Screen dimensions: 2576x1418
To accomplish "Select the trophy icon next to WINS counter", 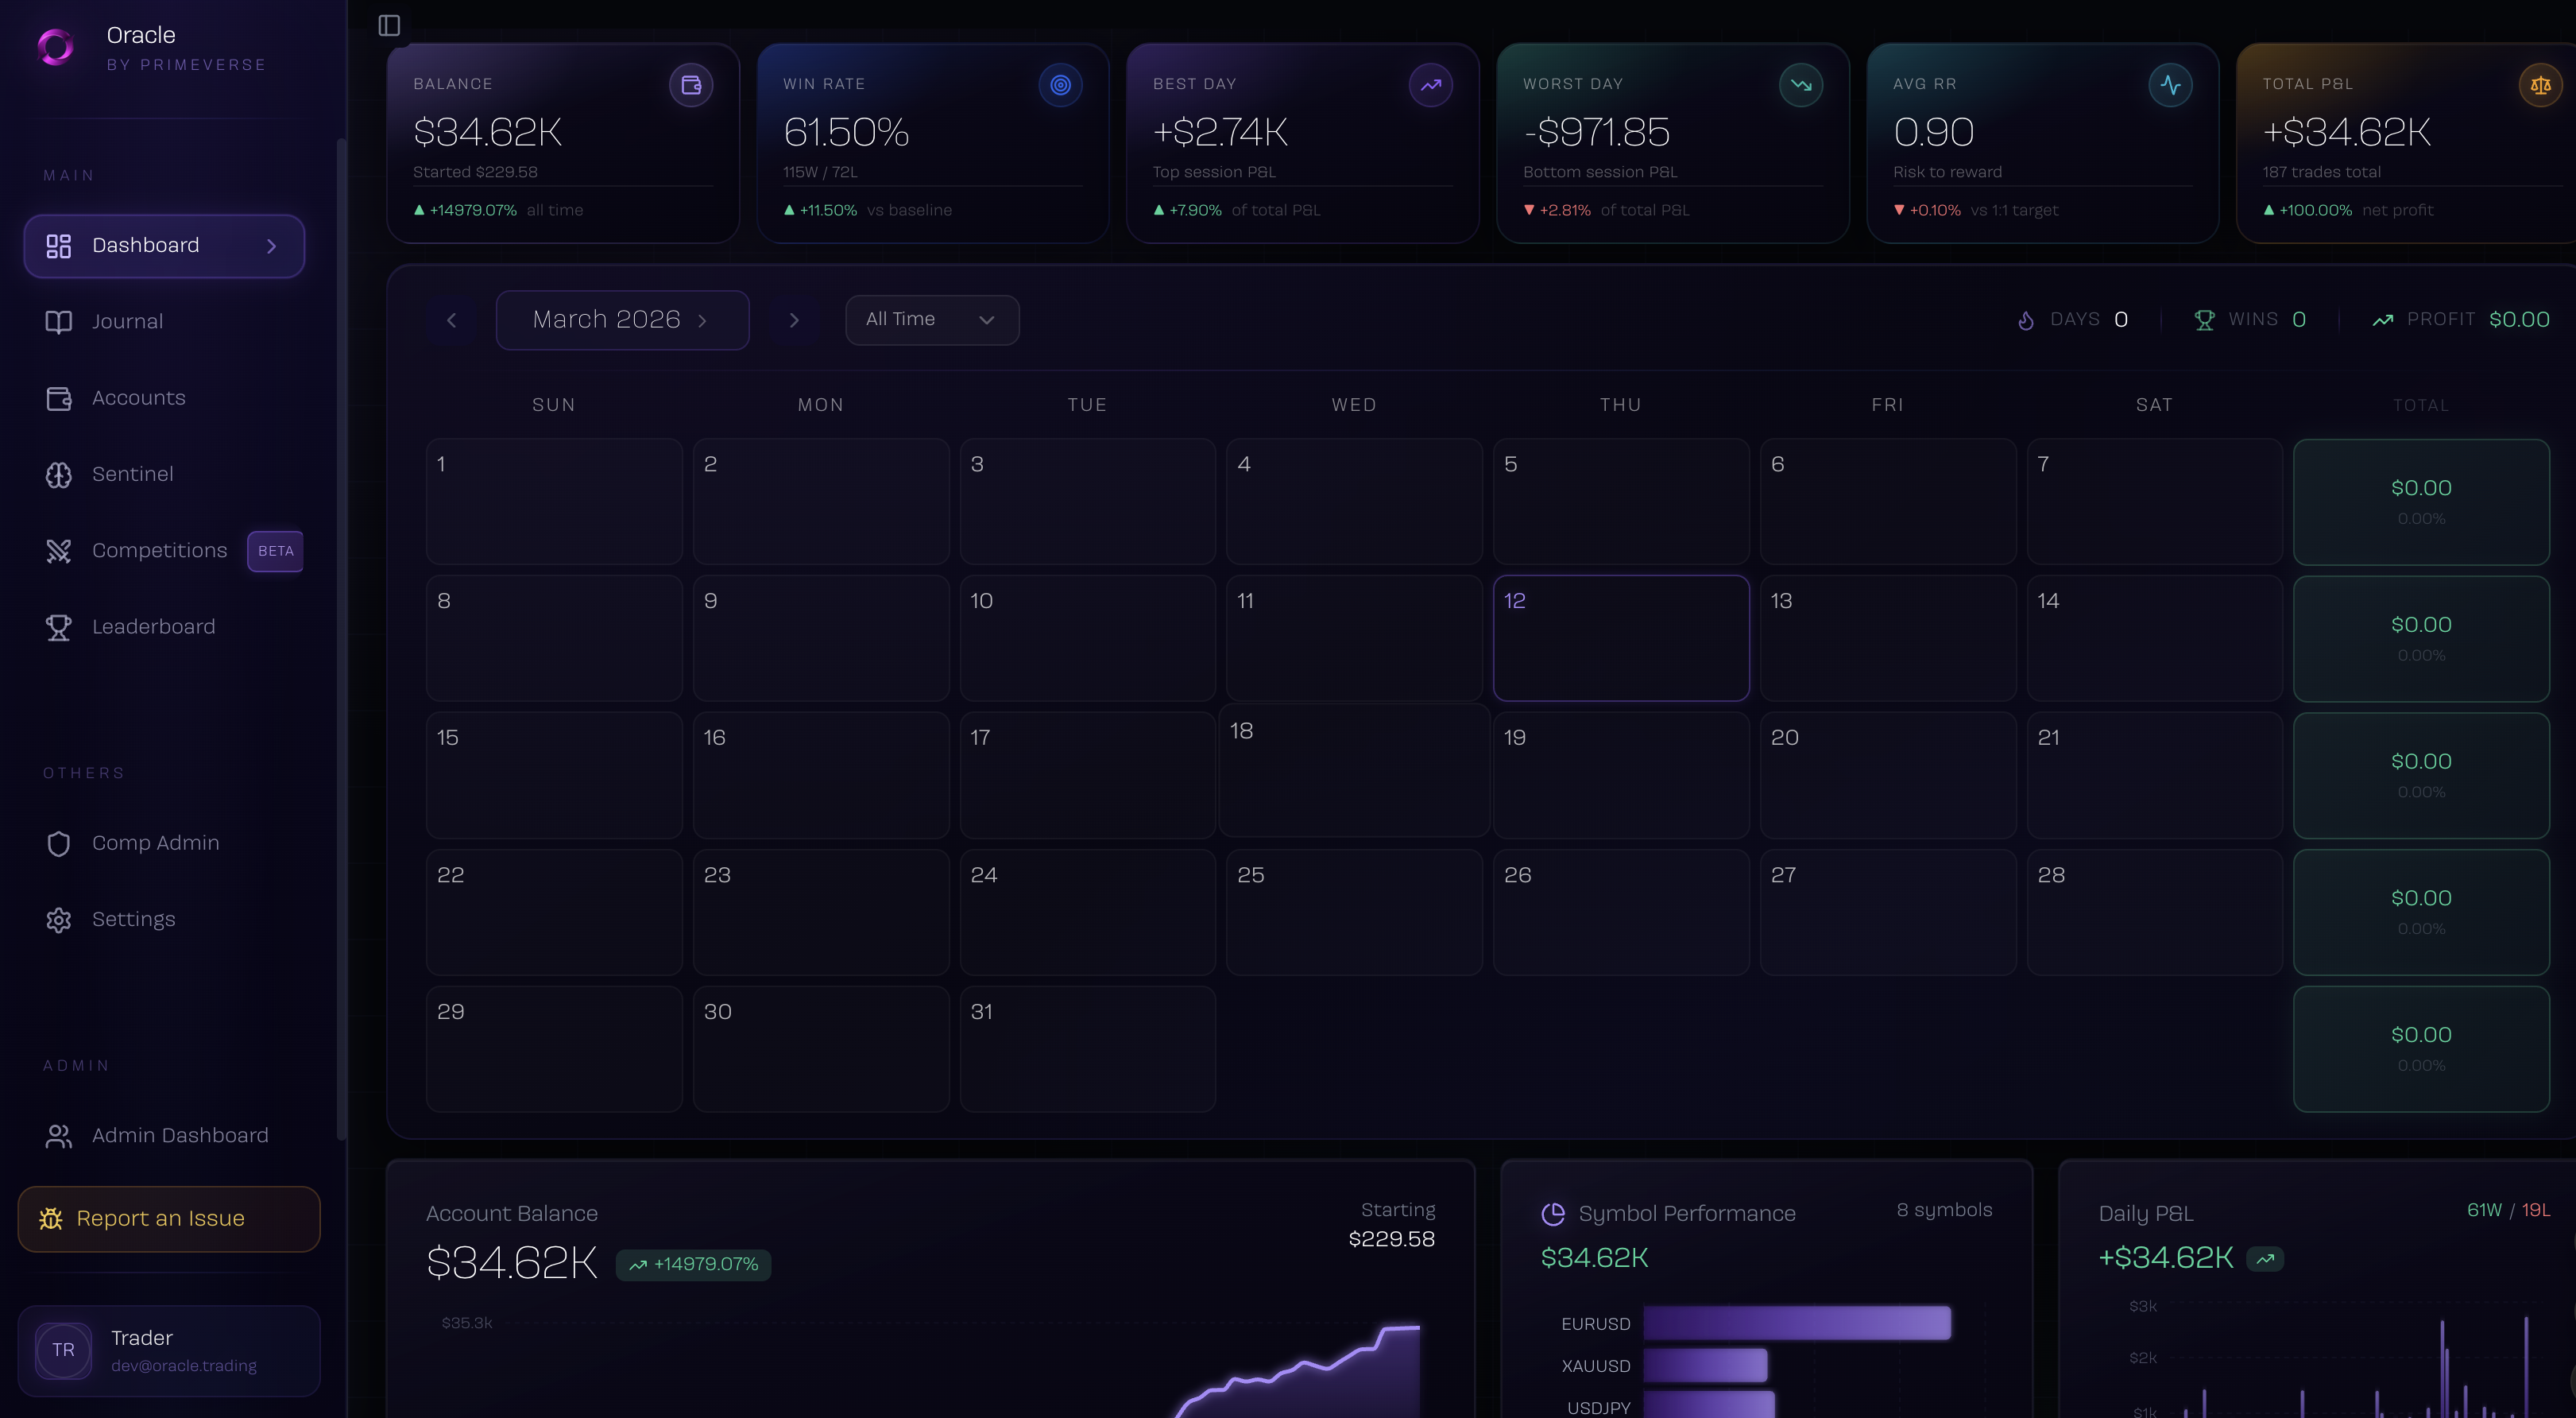I will pos(2205,319).
